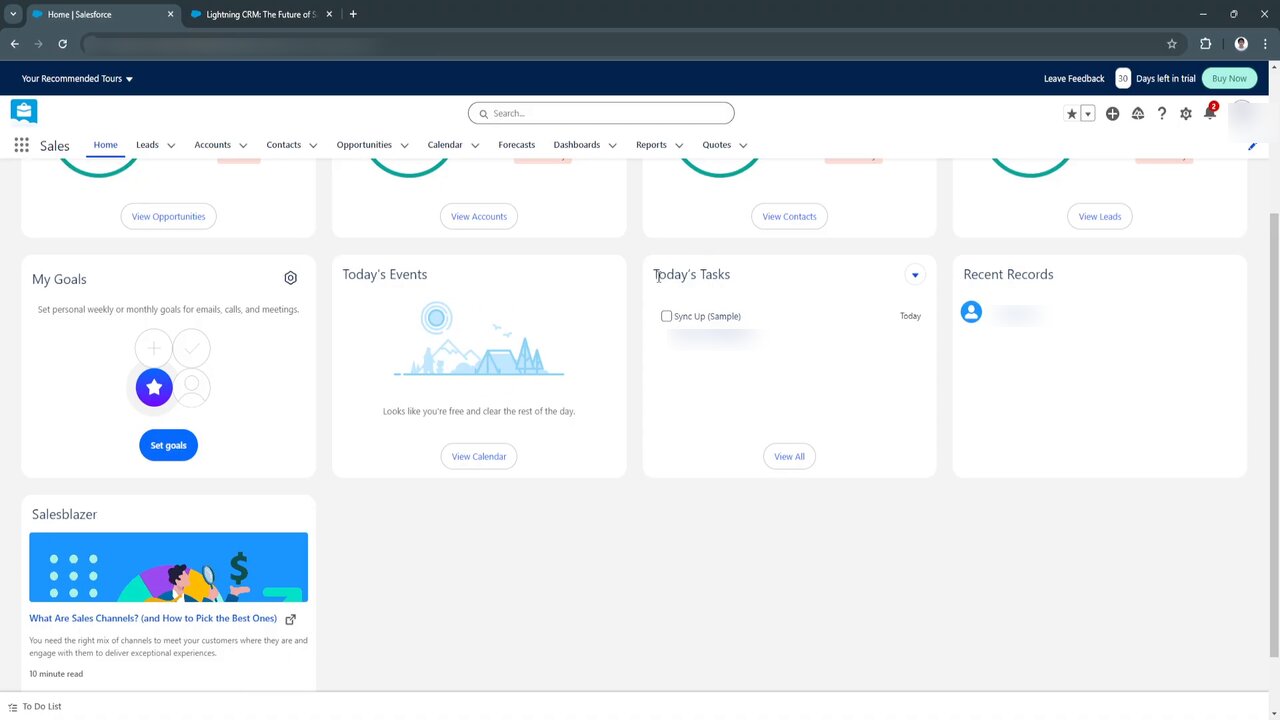Click the View Contacts button
The height and width of the screenshot is (720, 1280).
[789, 216]
